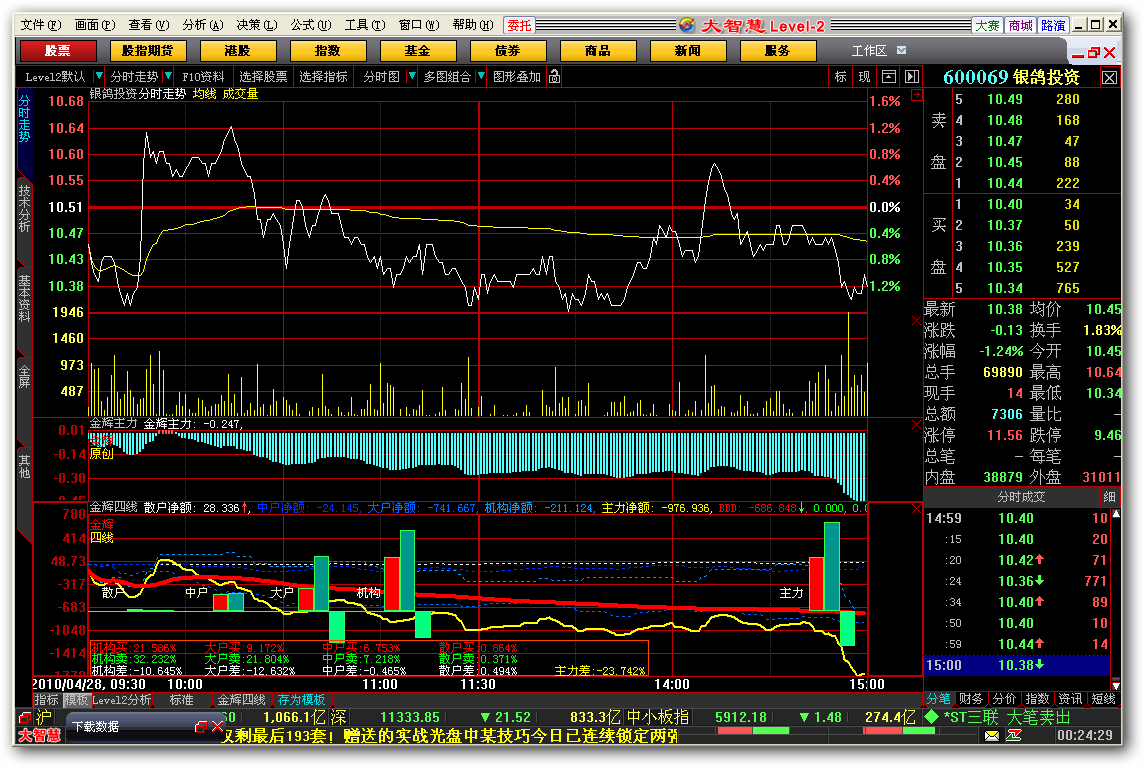Image resolution: width=1144 pixels, height=767 pixels.
Task: Open the 分时图 dropdown arrow
Action: [412, 77]
